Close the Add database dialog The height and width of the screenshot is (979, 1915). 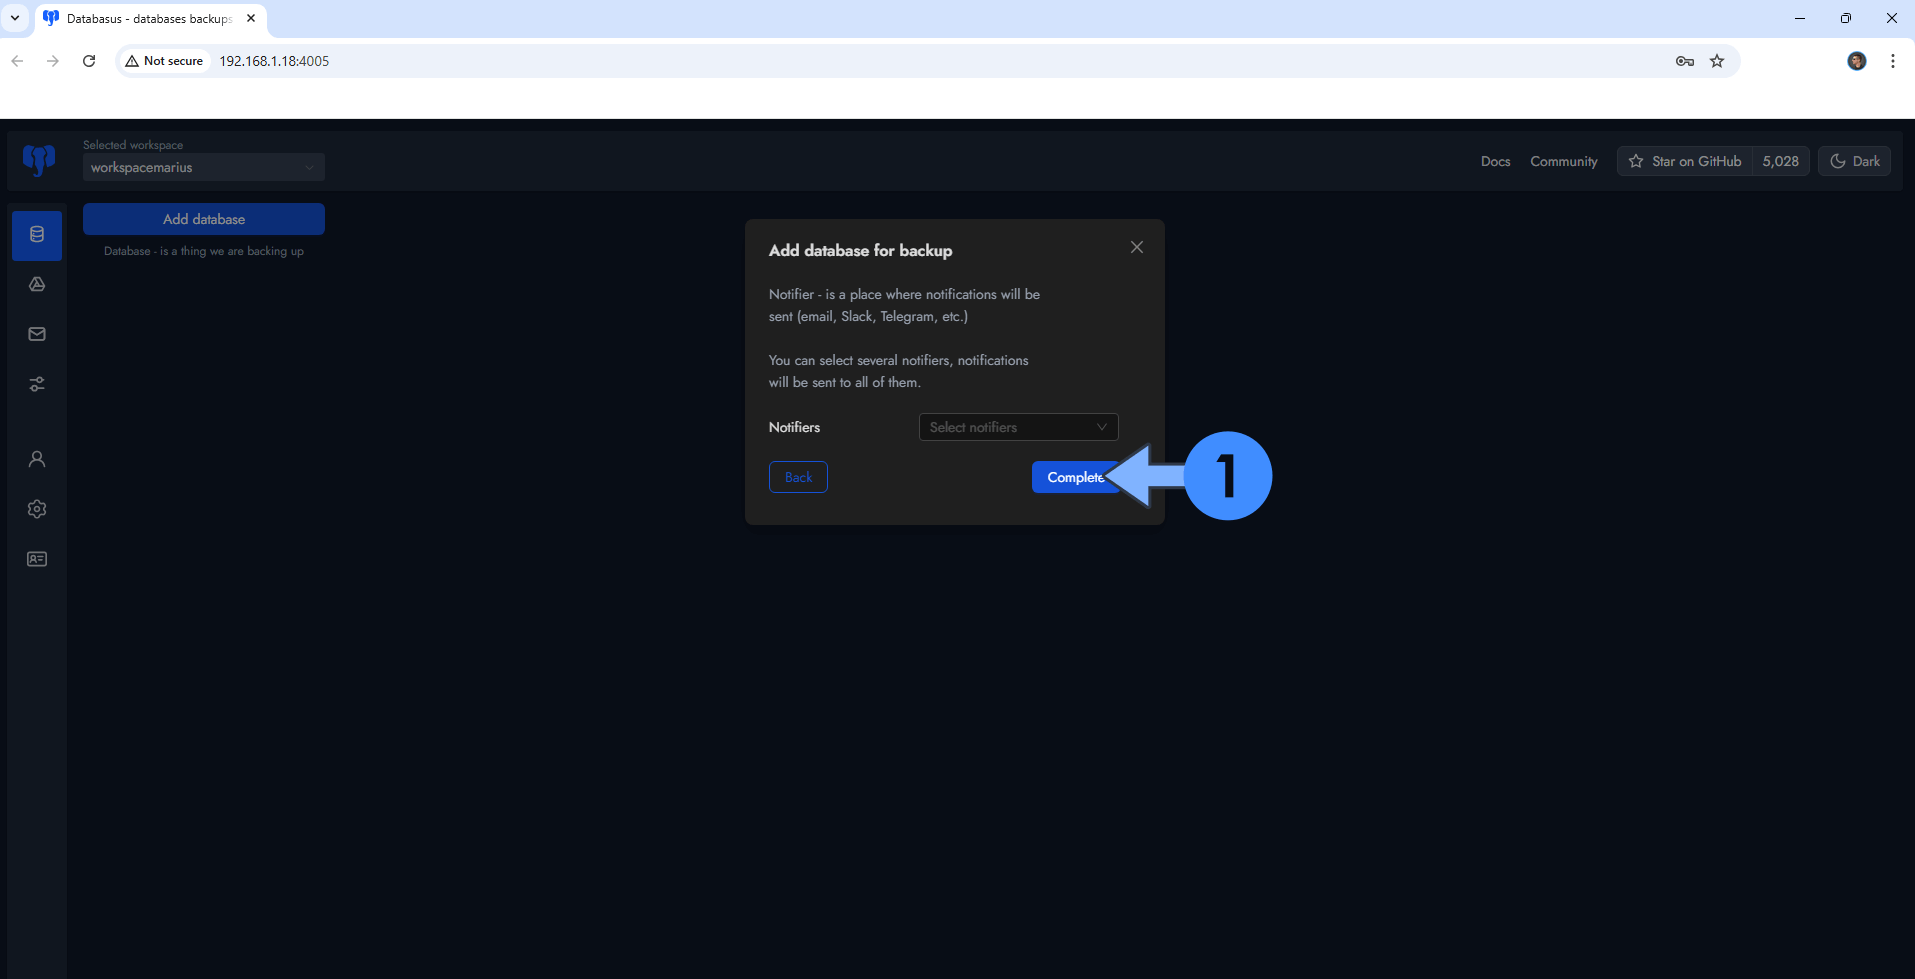point(1137,247)
